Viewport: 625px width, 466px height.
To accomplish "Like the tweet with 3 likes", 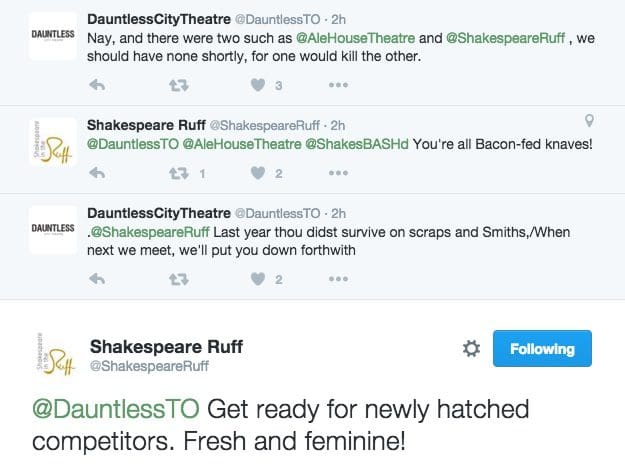I will tap(257, 86).
